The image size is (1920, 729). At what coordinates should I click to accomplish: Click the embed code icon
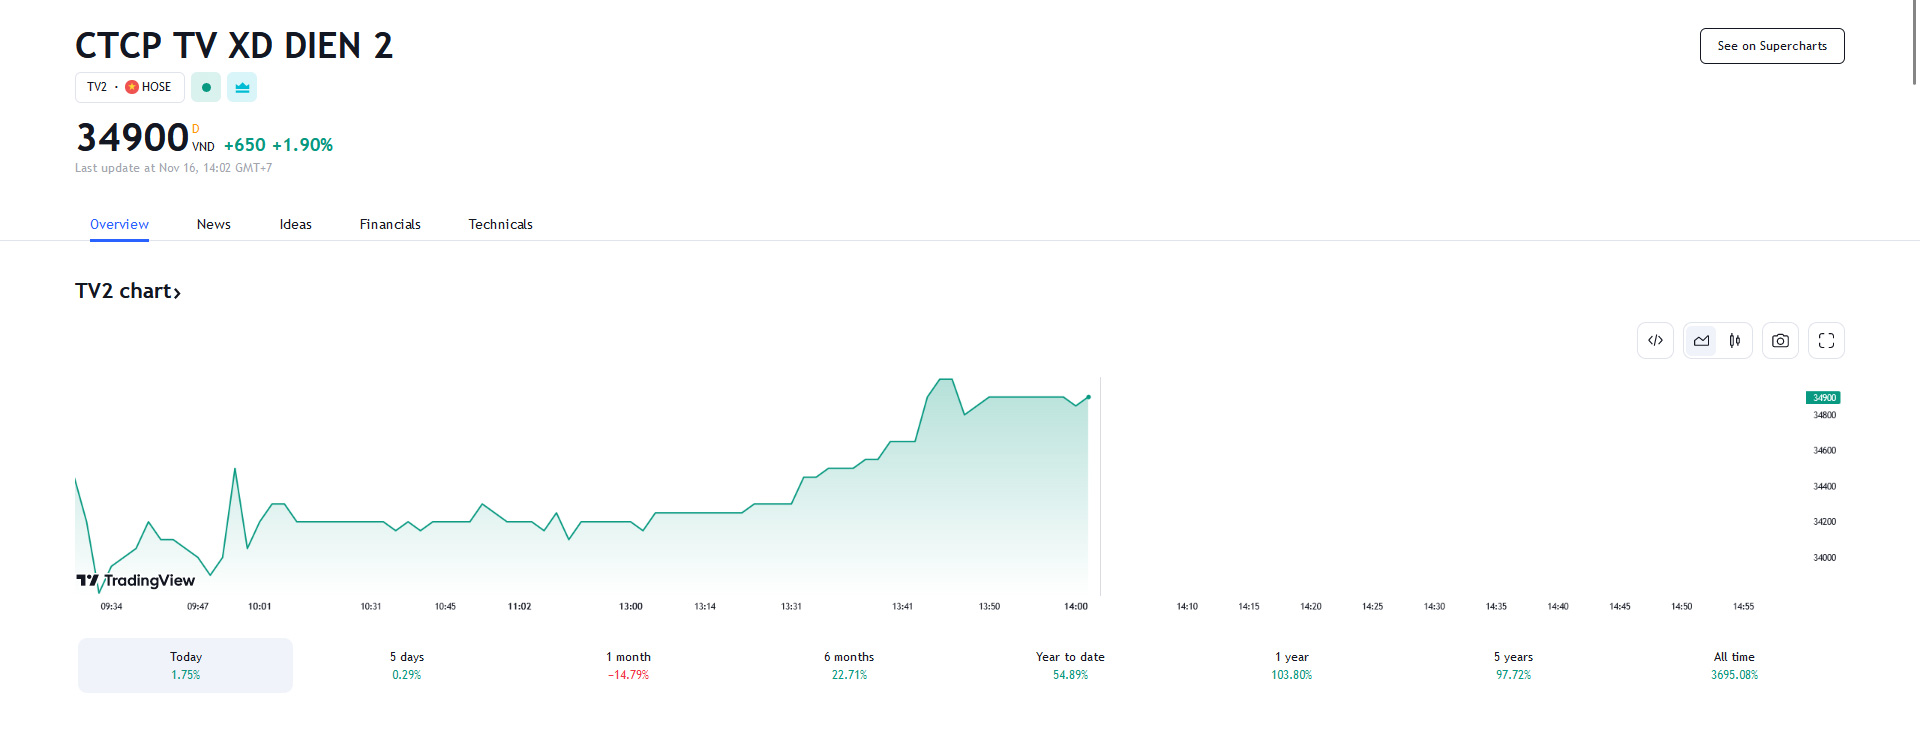tap(1655, 340)
